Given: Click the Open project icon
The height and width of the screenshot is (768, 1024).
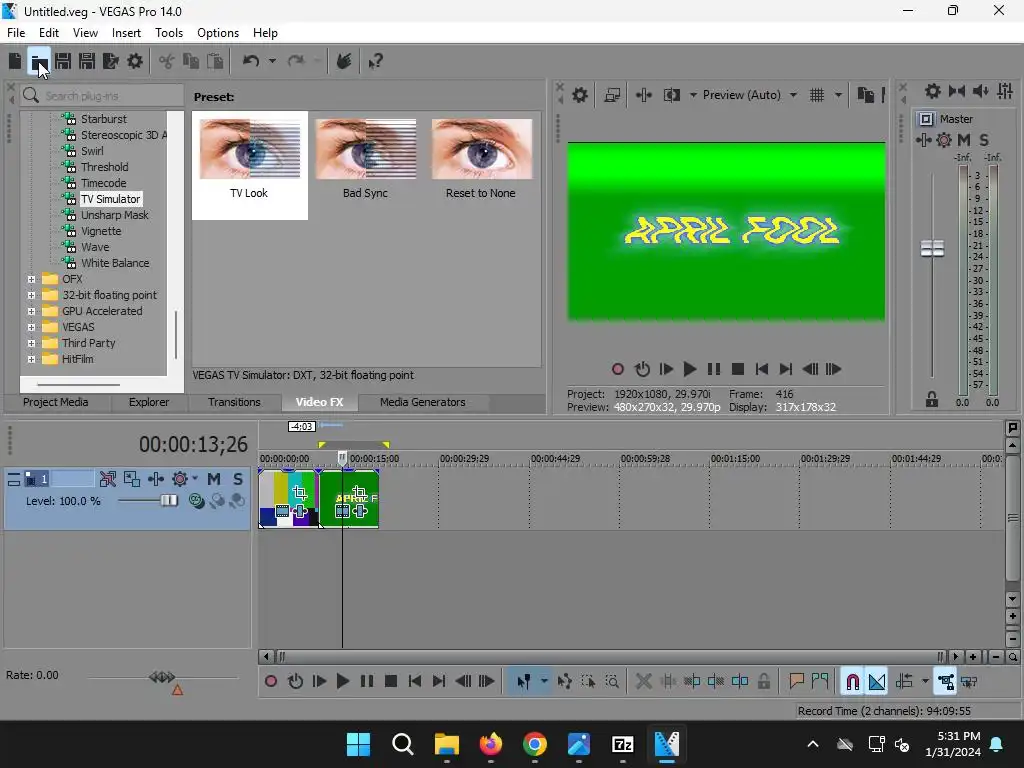Looking at the screenshot, I should tap(39, 61).
